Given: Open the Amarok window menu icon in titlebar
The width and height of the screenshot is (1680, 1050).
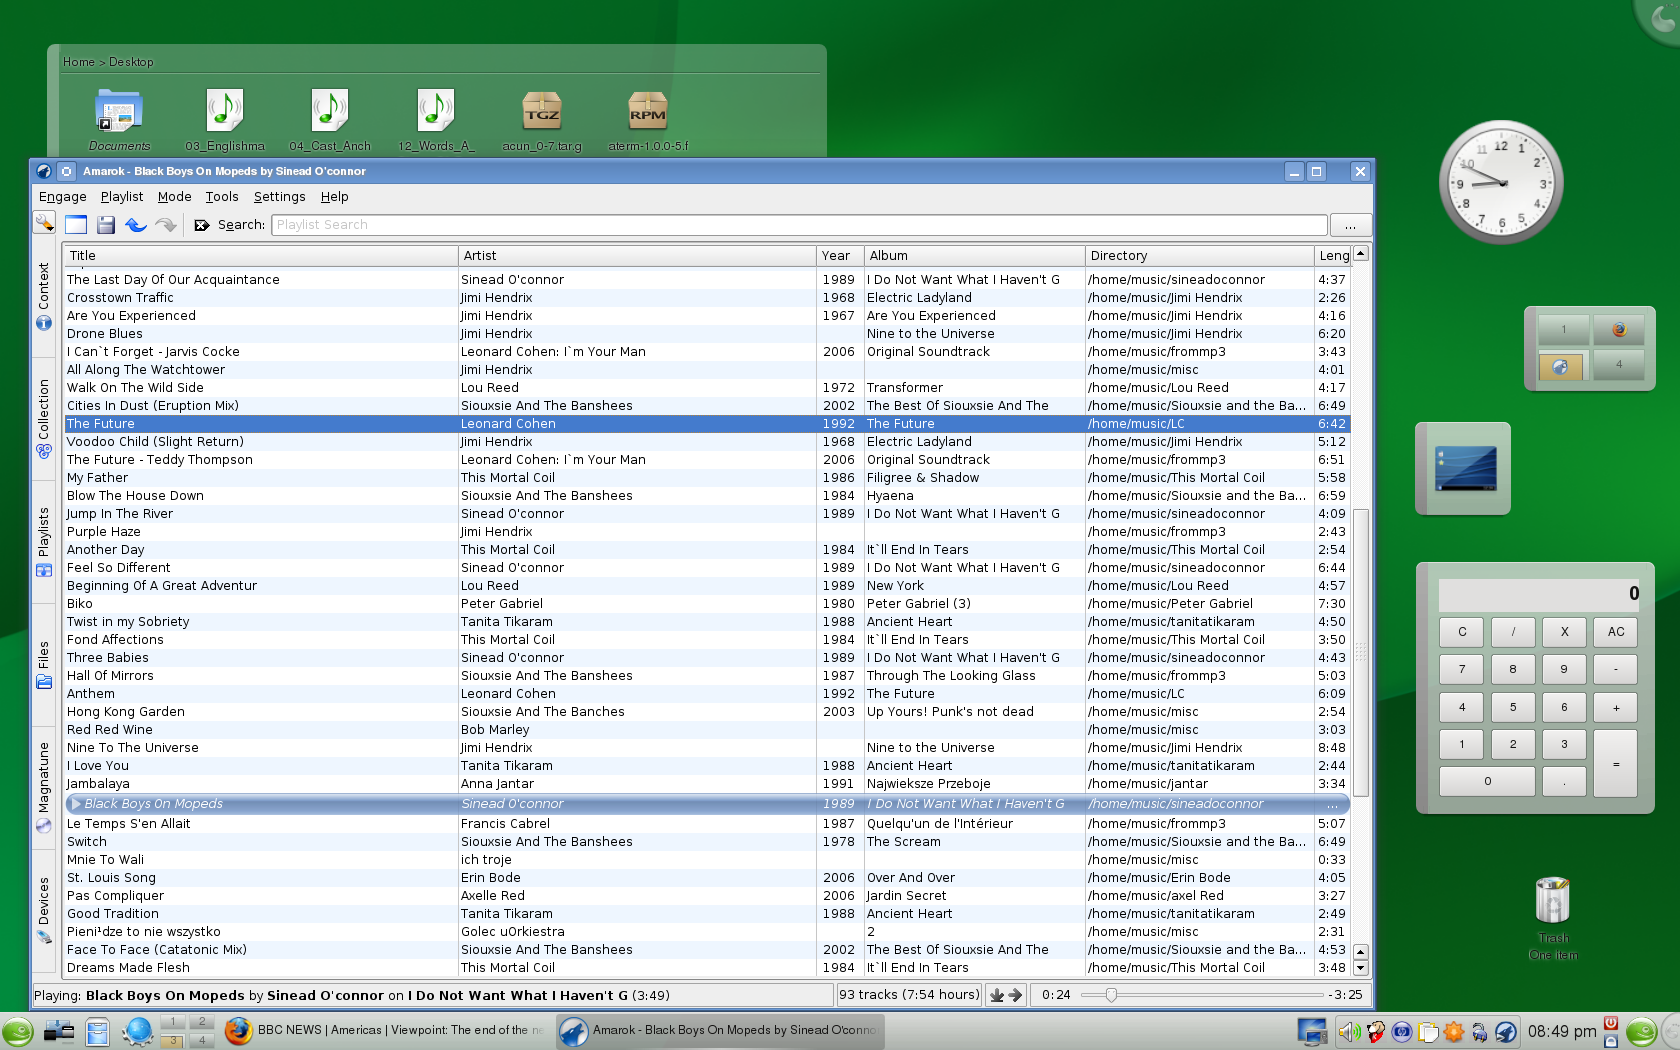Looking at the screenshot, I should point(44,171).
